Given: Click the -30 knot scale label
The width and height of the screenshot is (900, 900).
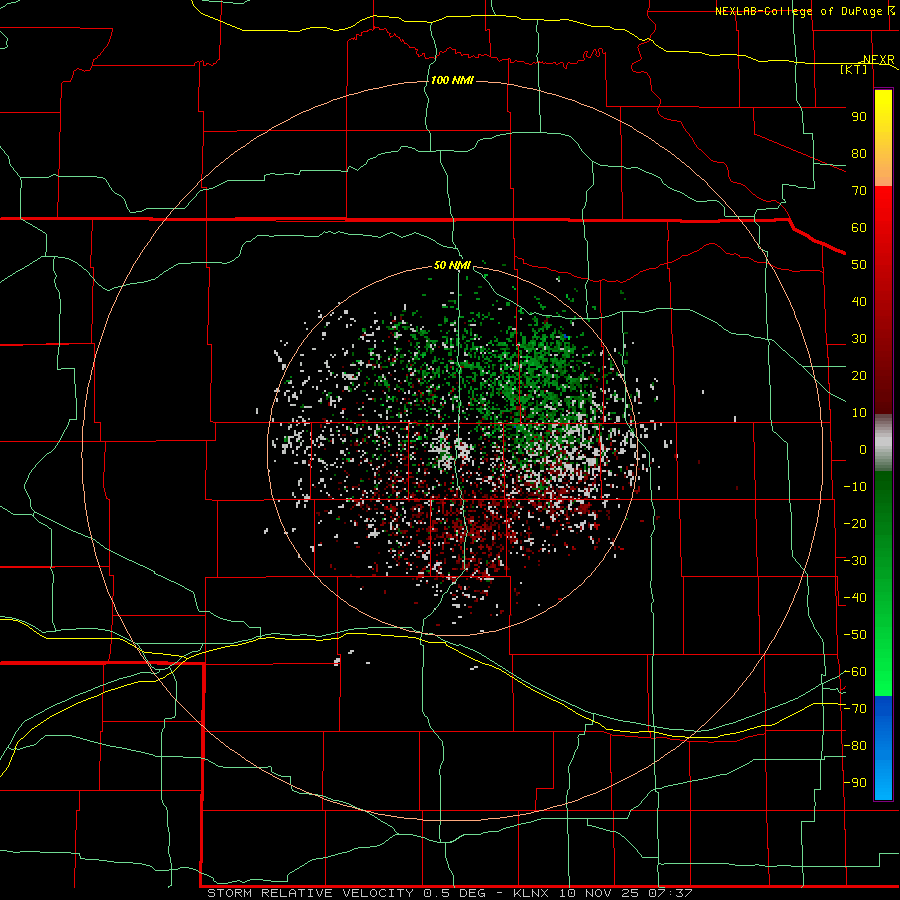Looking at the screenshot, I should point(855,561).
